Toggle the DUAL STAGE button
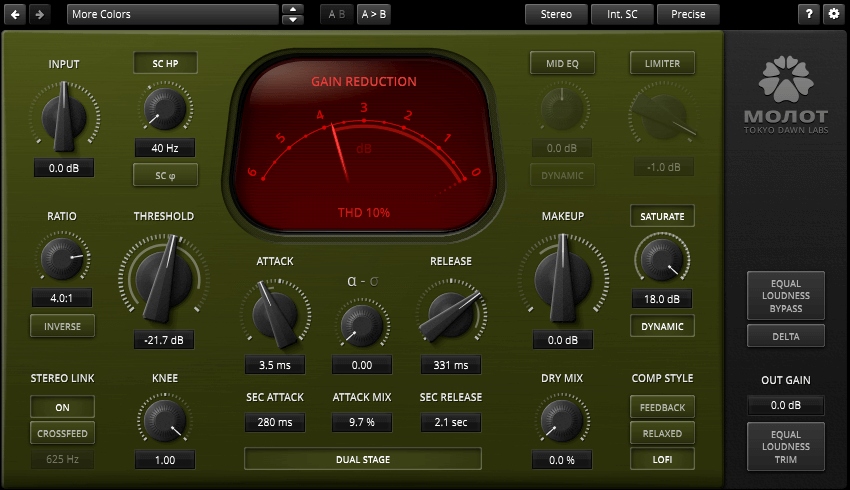Image resolution: width=850 pixels, height=490 pixels. click(x=363, y=459)
